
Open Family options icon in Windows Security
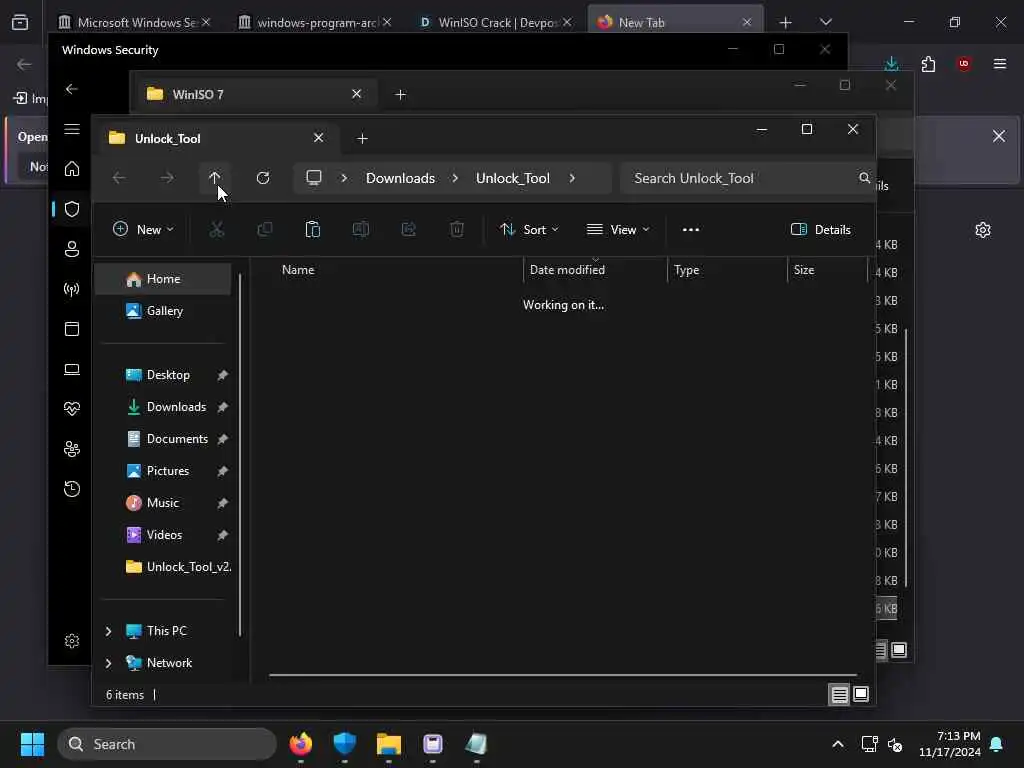[72, 449]
